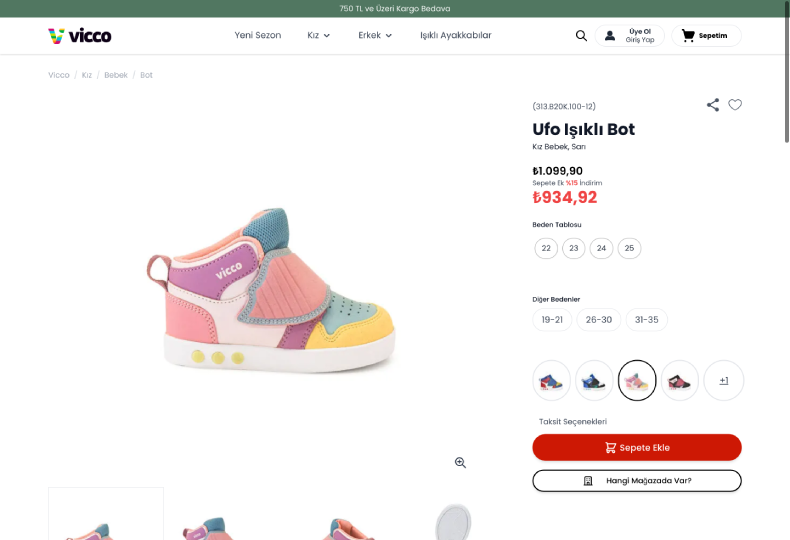Add product to favorites with heart icon

735,105
